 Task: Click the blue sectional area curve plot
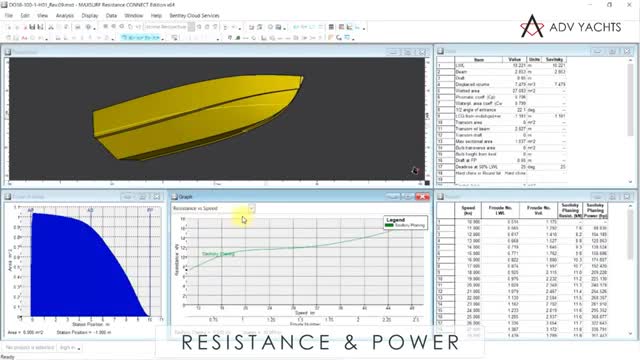click(x=82, y=269)
